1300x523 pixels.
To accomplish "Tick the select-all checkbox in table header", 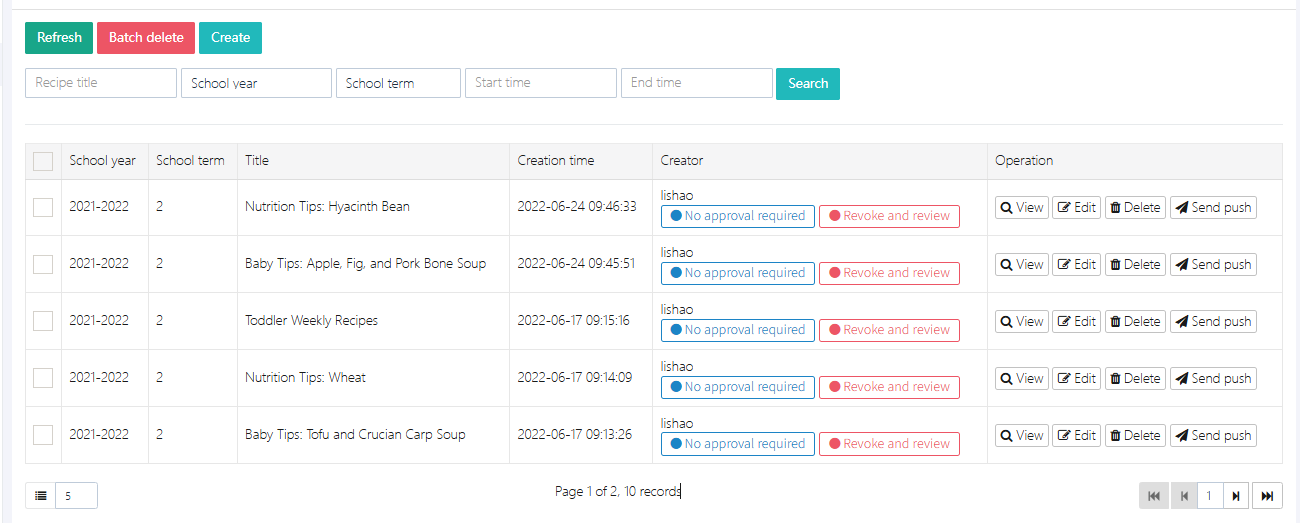I will (43, 161).
